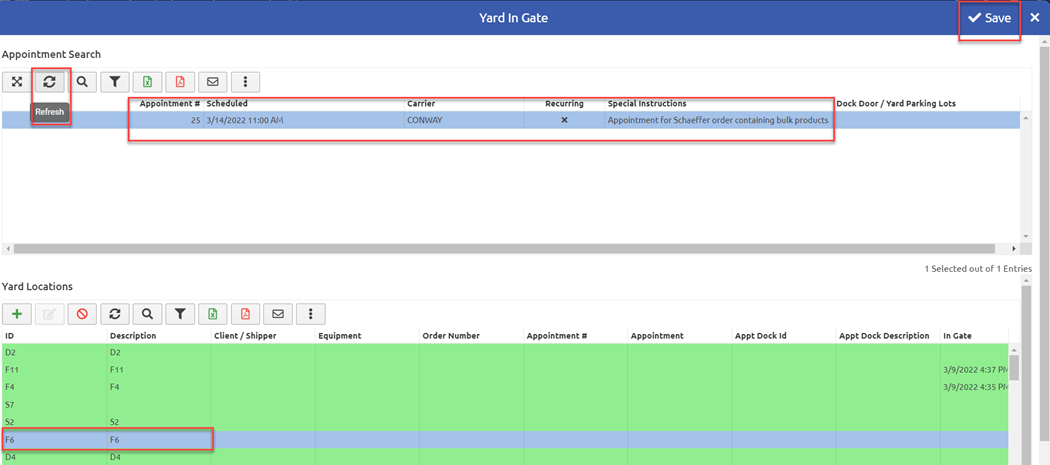
Task: Export Appointment Search to PDF
Action: click(x=180, y=82)
